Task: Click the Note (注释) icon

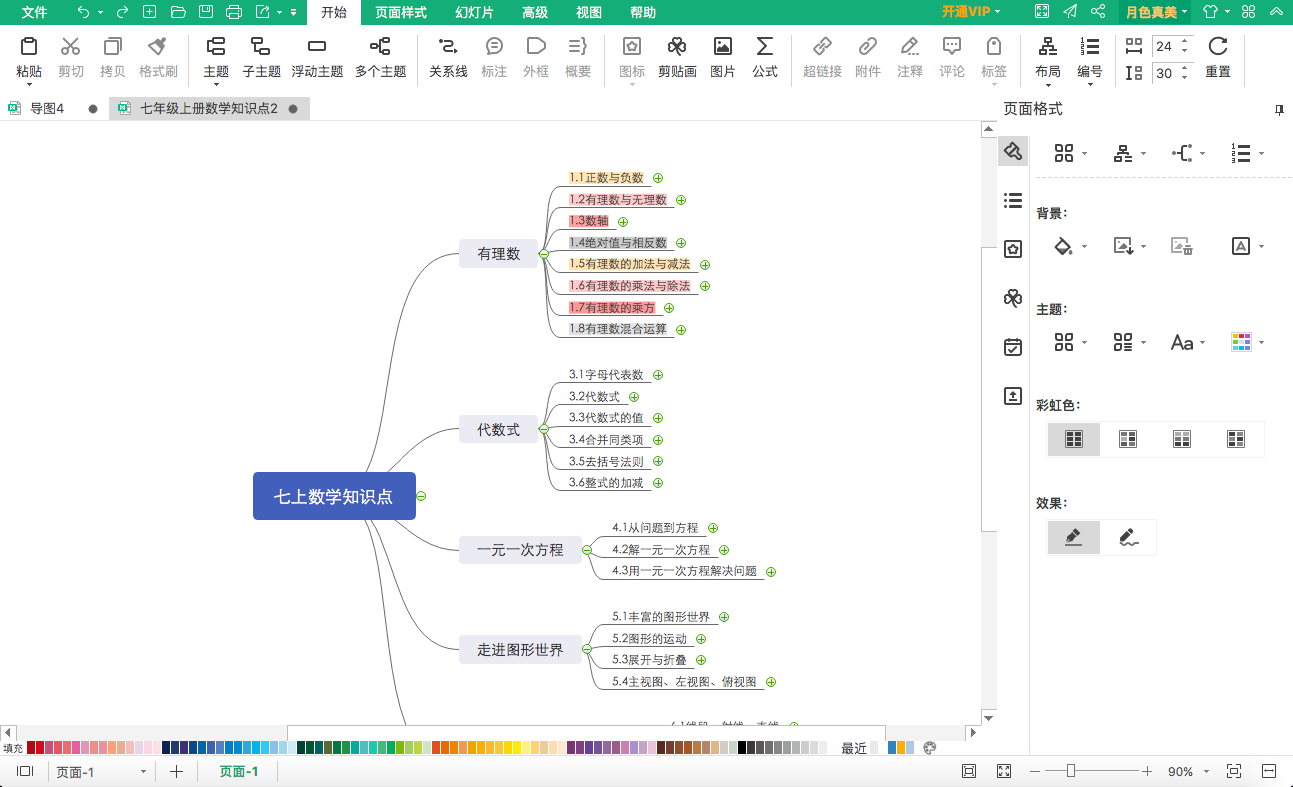Action: 909,46
